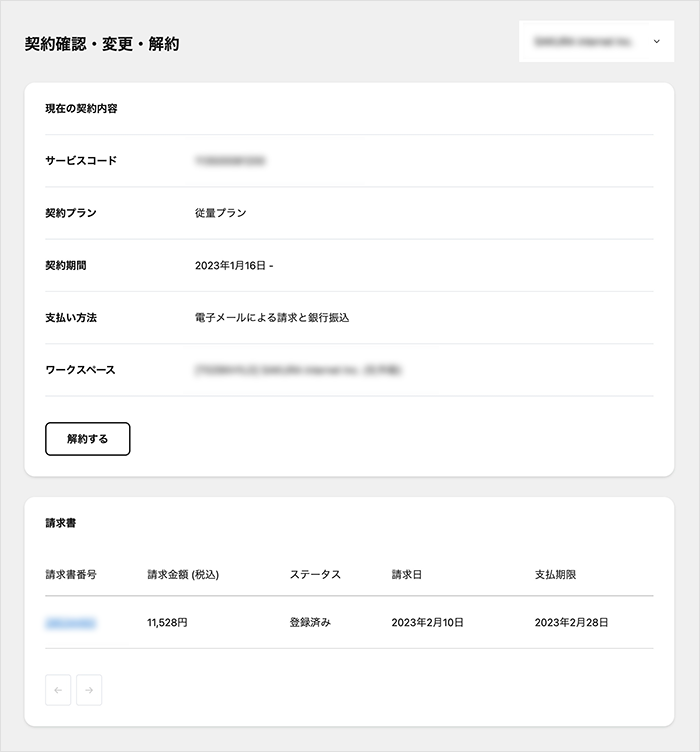Screen dimensions: 700x752
Task: Click the chevron arrow in the top-right selector
Action: (x=656, y=42)
